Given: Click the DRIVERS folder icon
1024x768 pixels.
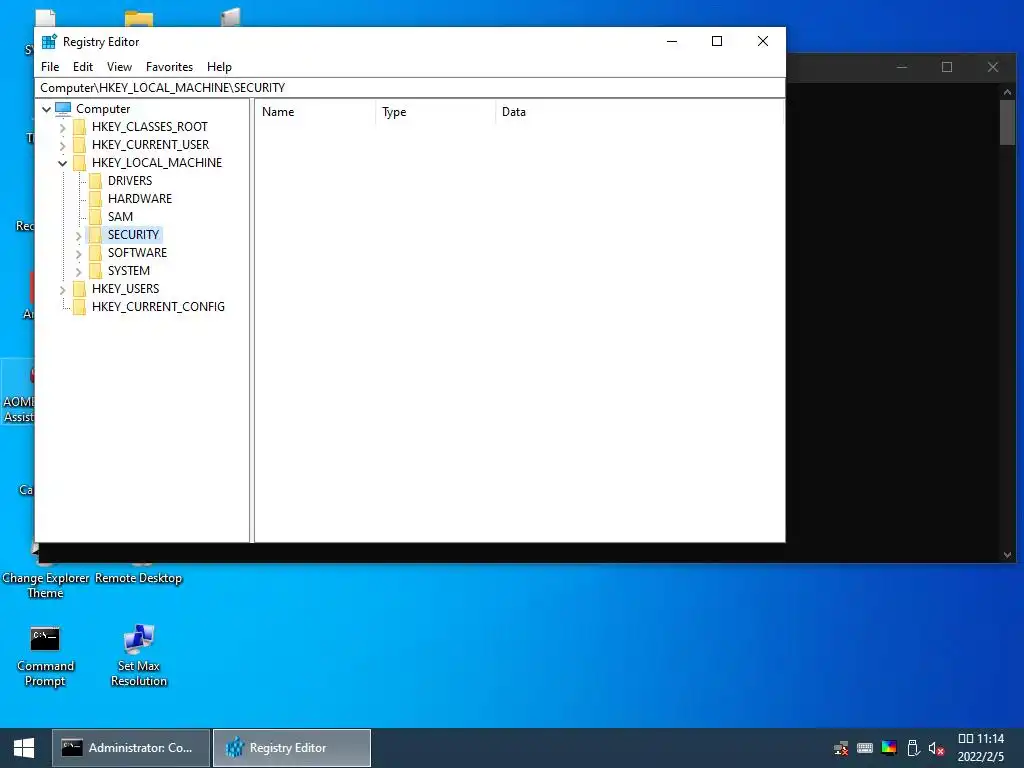Looking at the screenshot, I should click(95, 180).
